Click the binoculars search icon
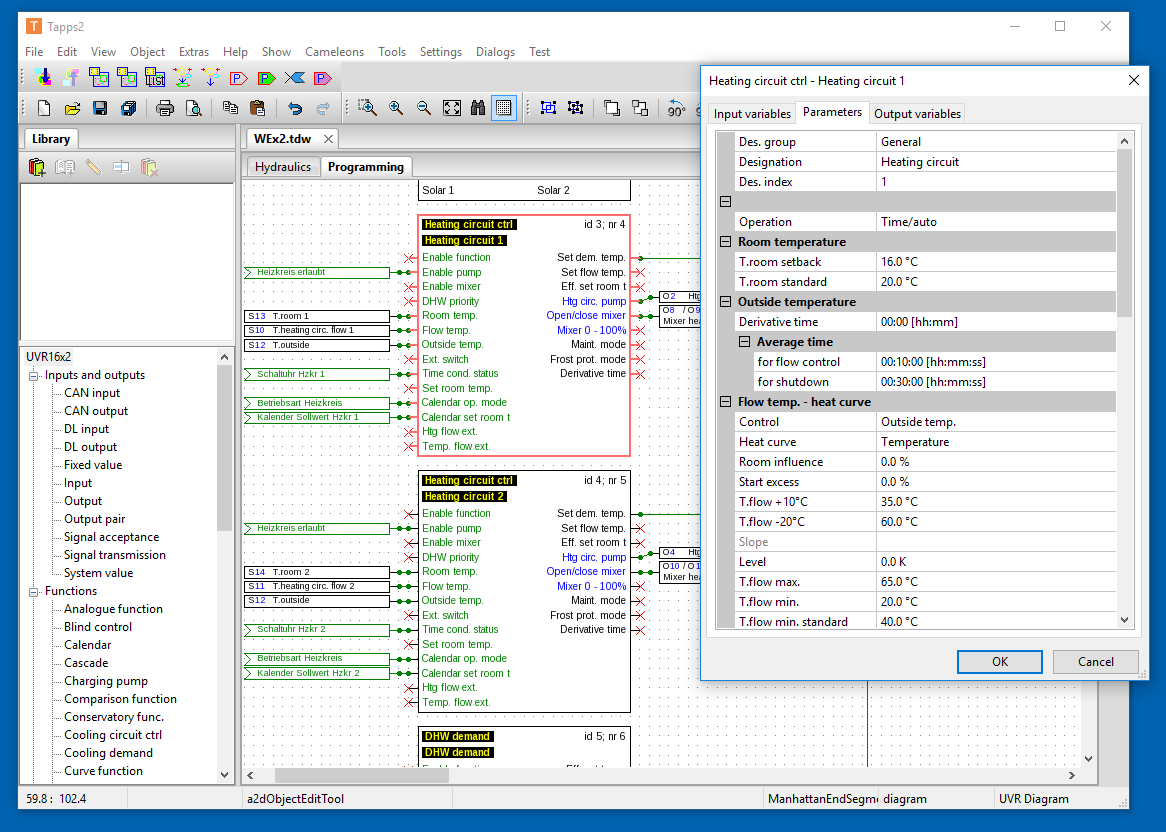 pos(478,108)
